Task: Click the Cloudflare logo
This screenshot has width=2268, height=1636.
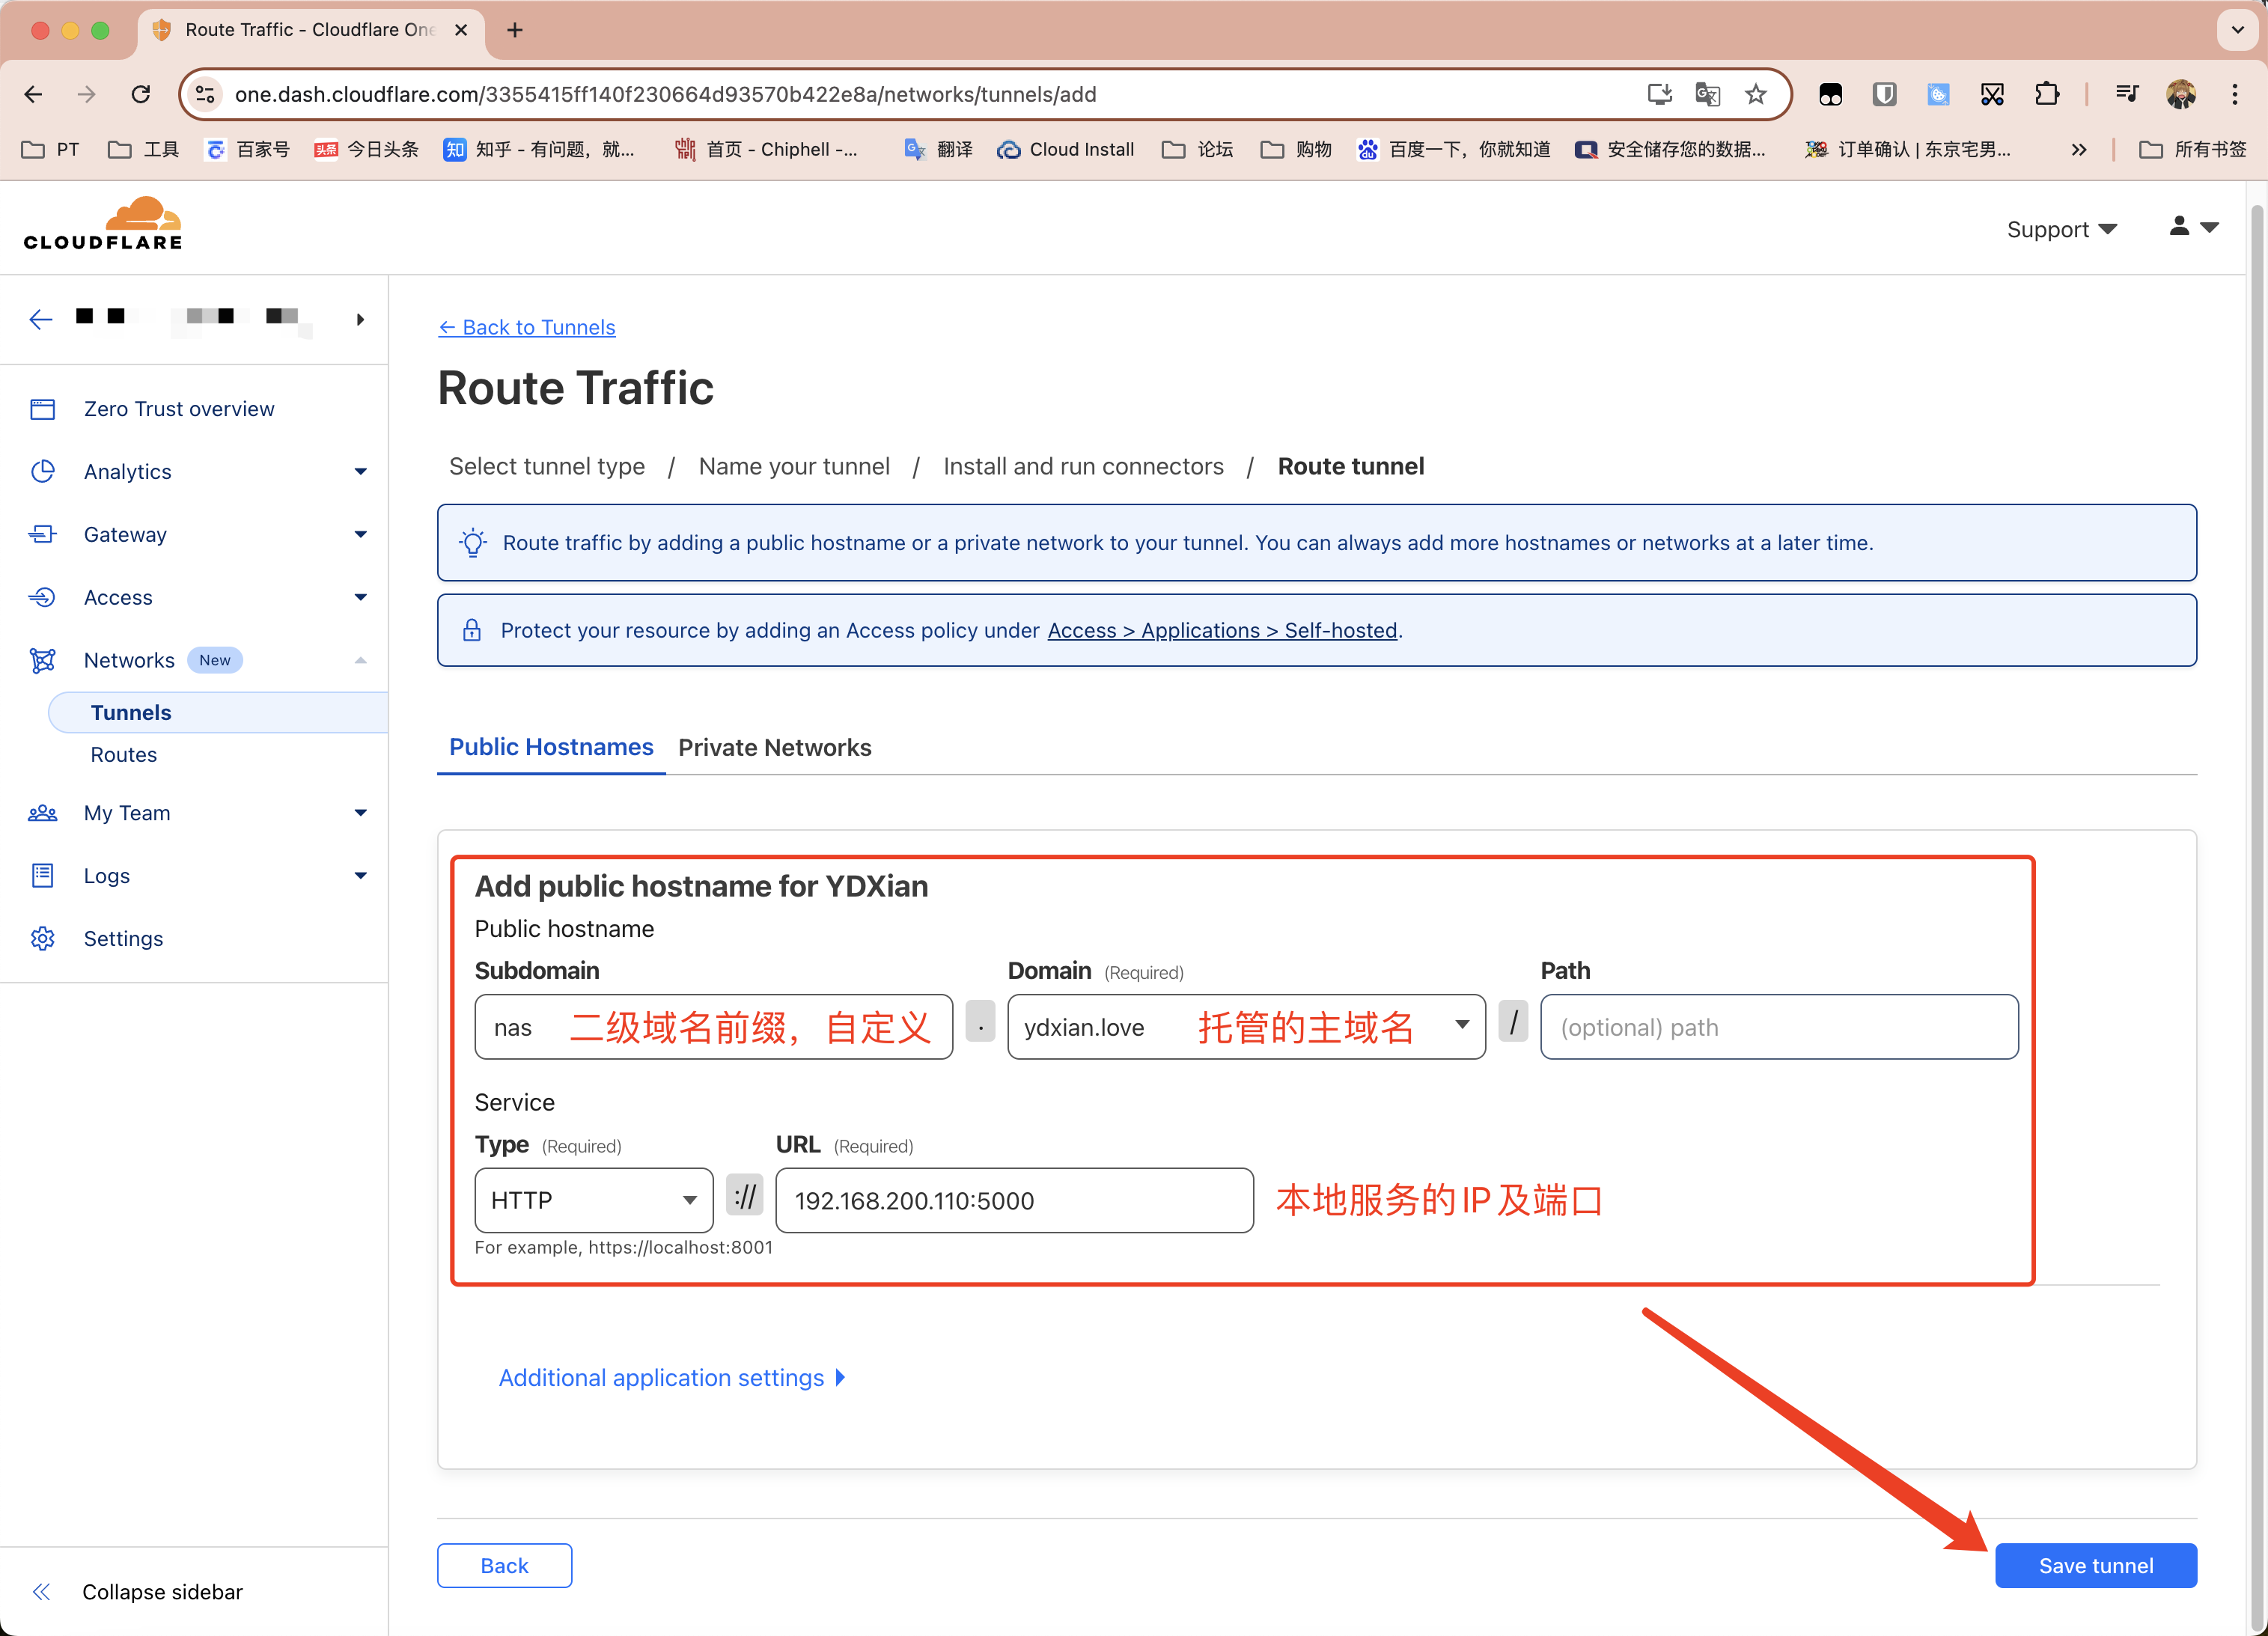Action: 103,223
